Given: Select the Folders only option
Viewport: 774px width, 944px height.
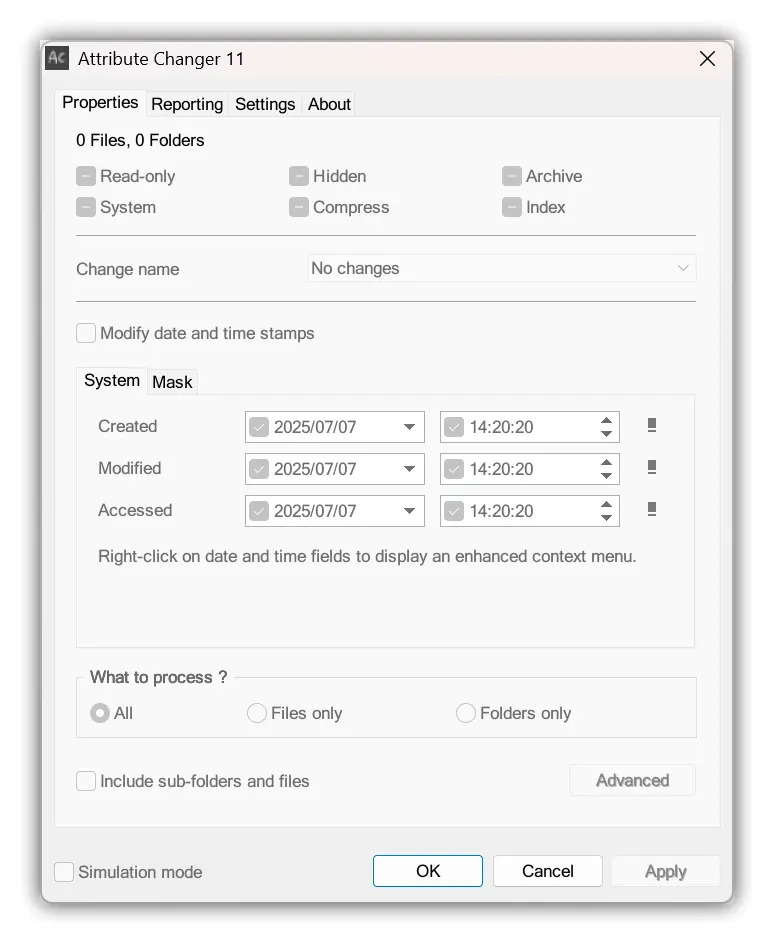Looking at the screenshot, I should click(x=466, y=713).
